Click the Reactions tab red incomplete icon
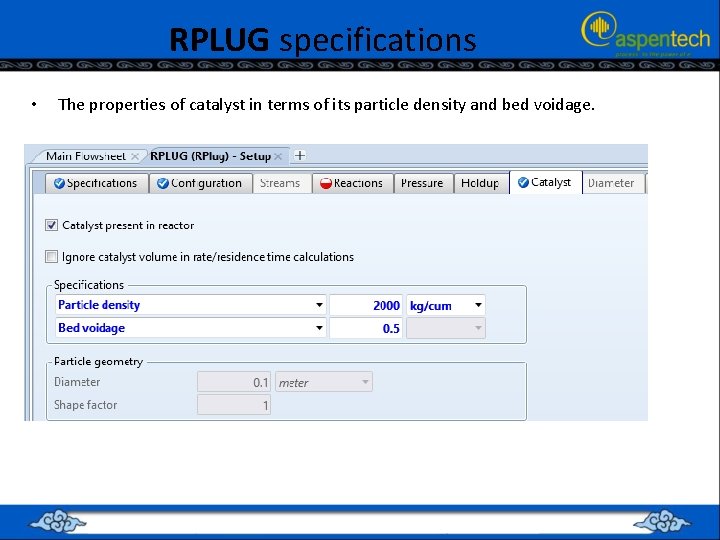 pos(326,183)
